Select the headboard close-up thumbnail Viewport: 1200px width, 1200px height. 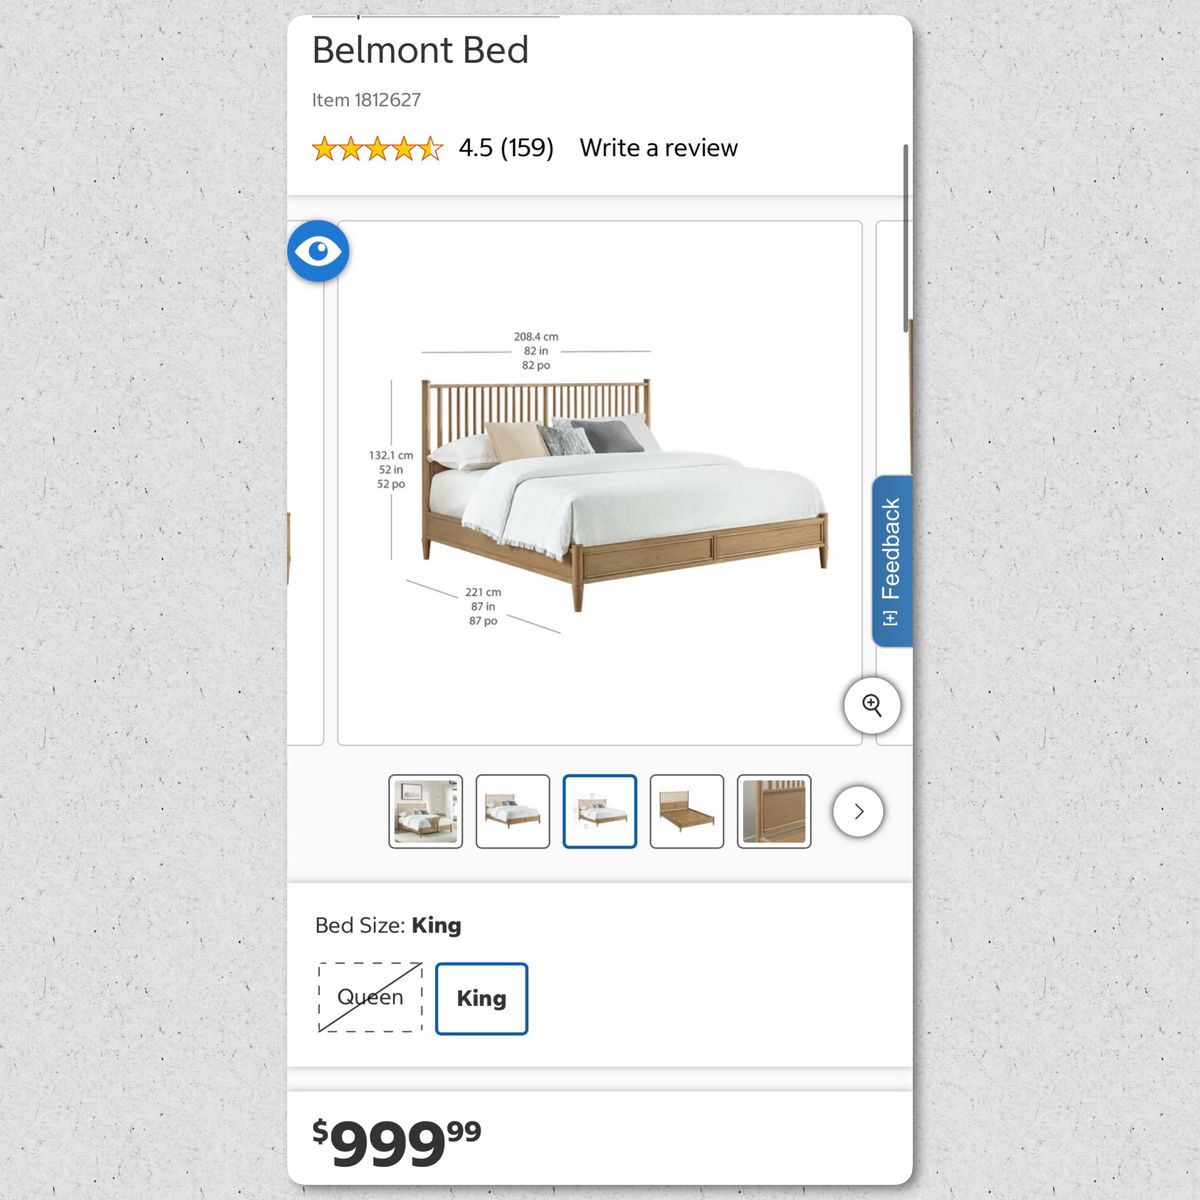click(774, 811)
